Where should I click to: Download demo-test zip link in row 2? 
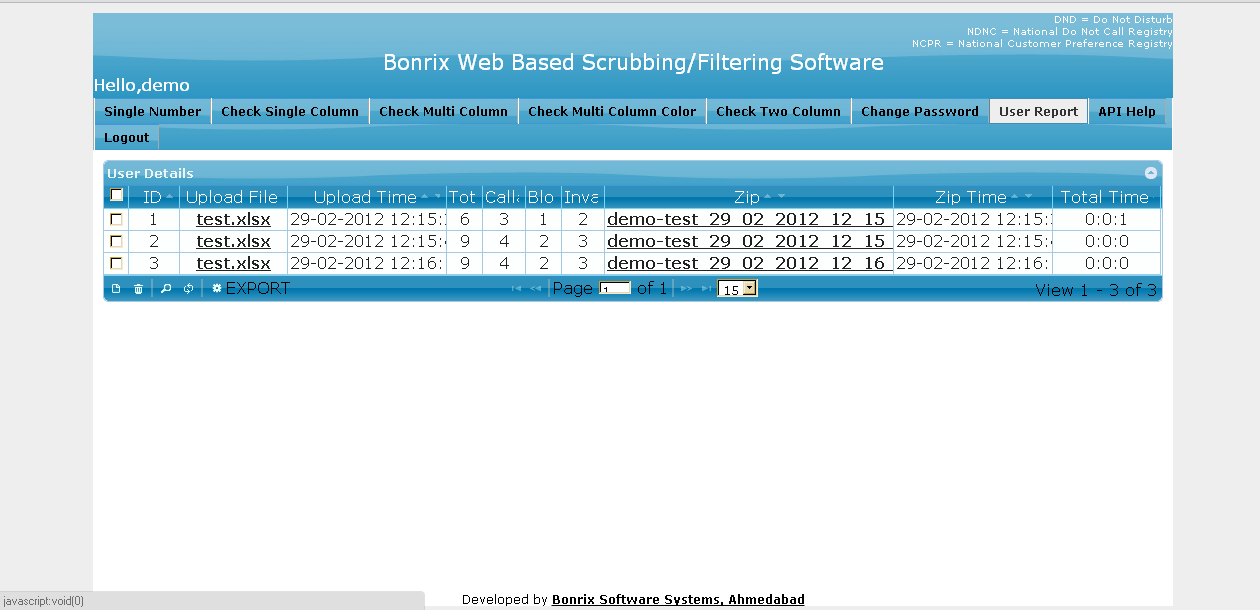tap(749, 241)
